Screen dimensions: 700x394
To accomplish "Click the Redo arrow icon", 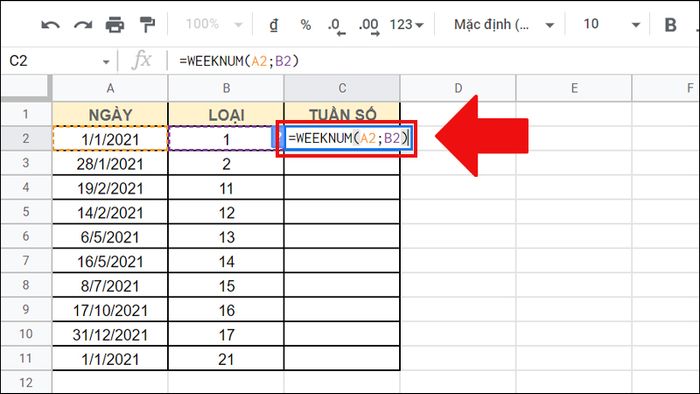I will click(83, 25).
